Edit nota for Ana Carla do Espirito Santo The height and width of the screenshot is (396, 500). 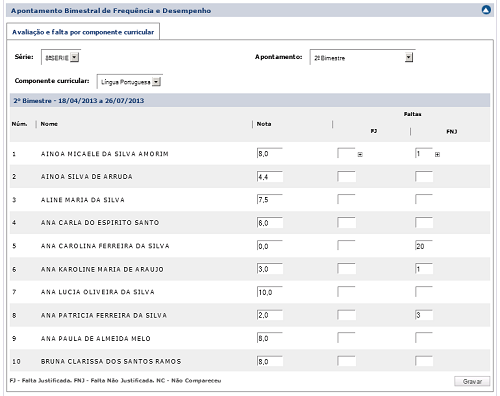(x=270, y=223)
